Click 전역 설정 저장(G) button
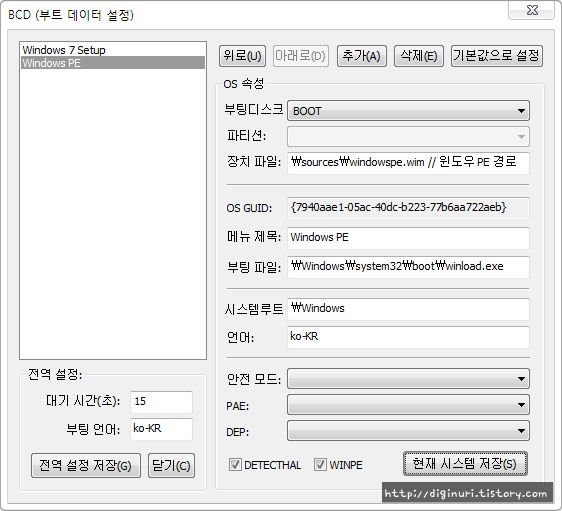This screenshot has height=511, width=562. coord(86,465)
